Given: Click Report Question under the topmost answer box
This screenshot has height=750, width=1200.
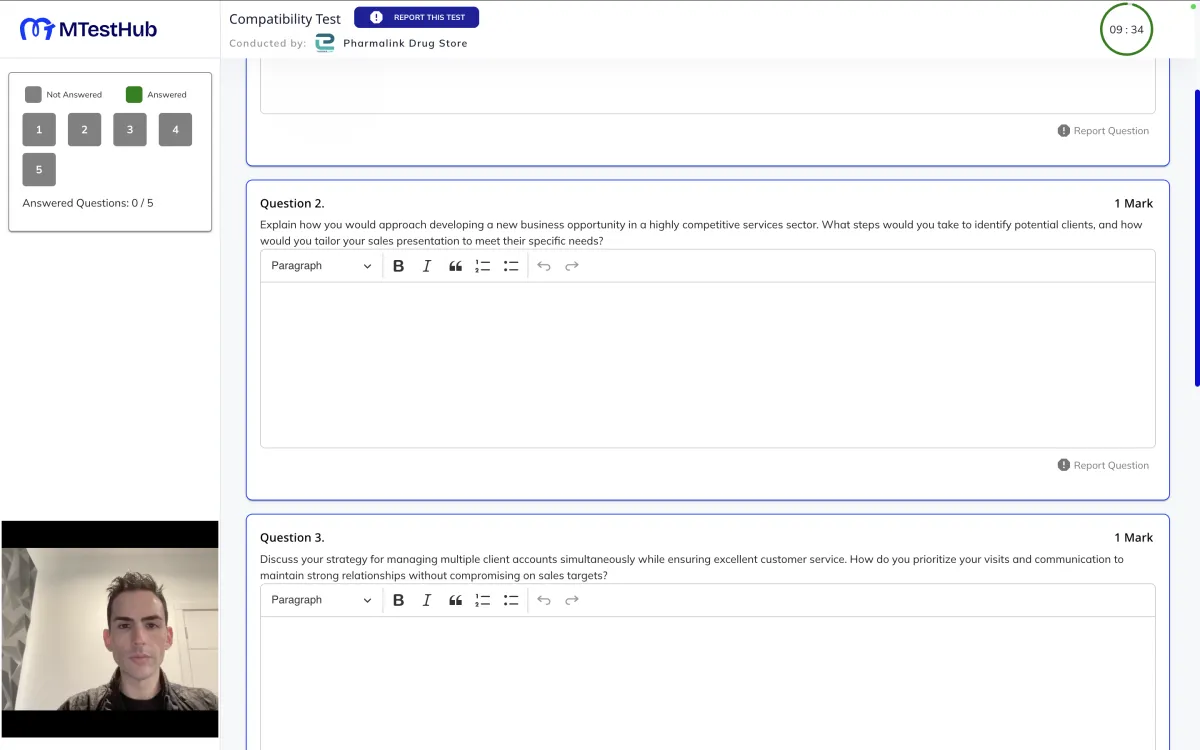Looking at the screenshot, I should 1103,131.
